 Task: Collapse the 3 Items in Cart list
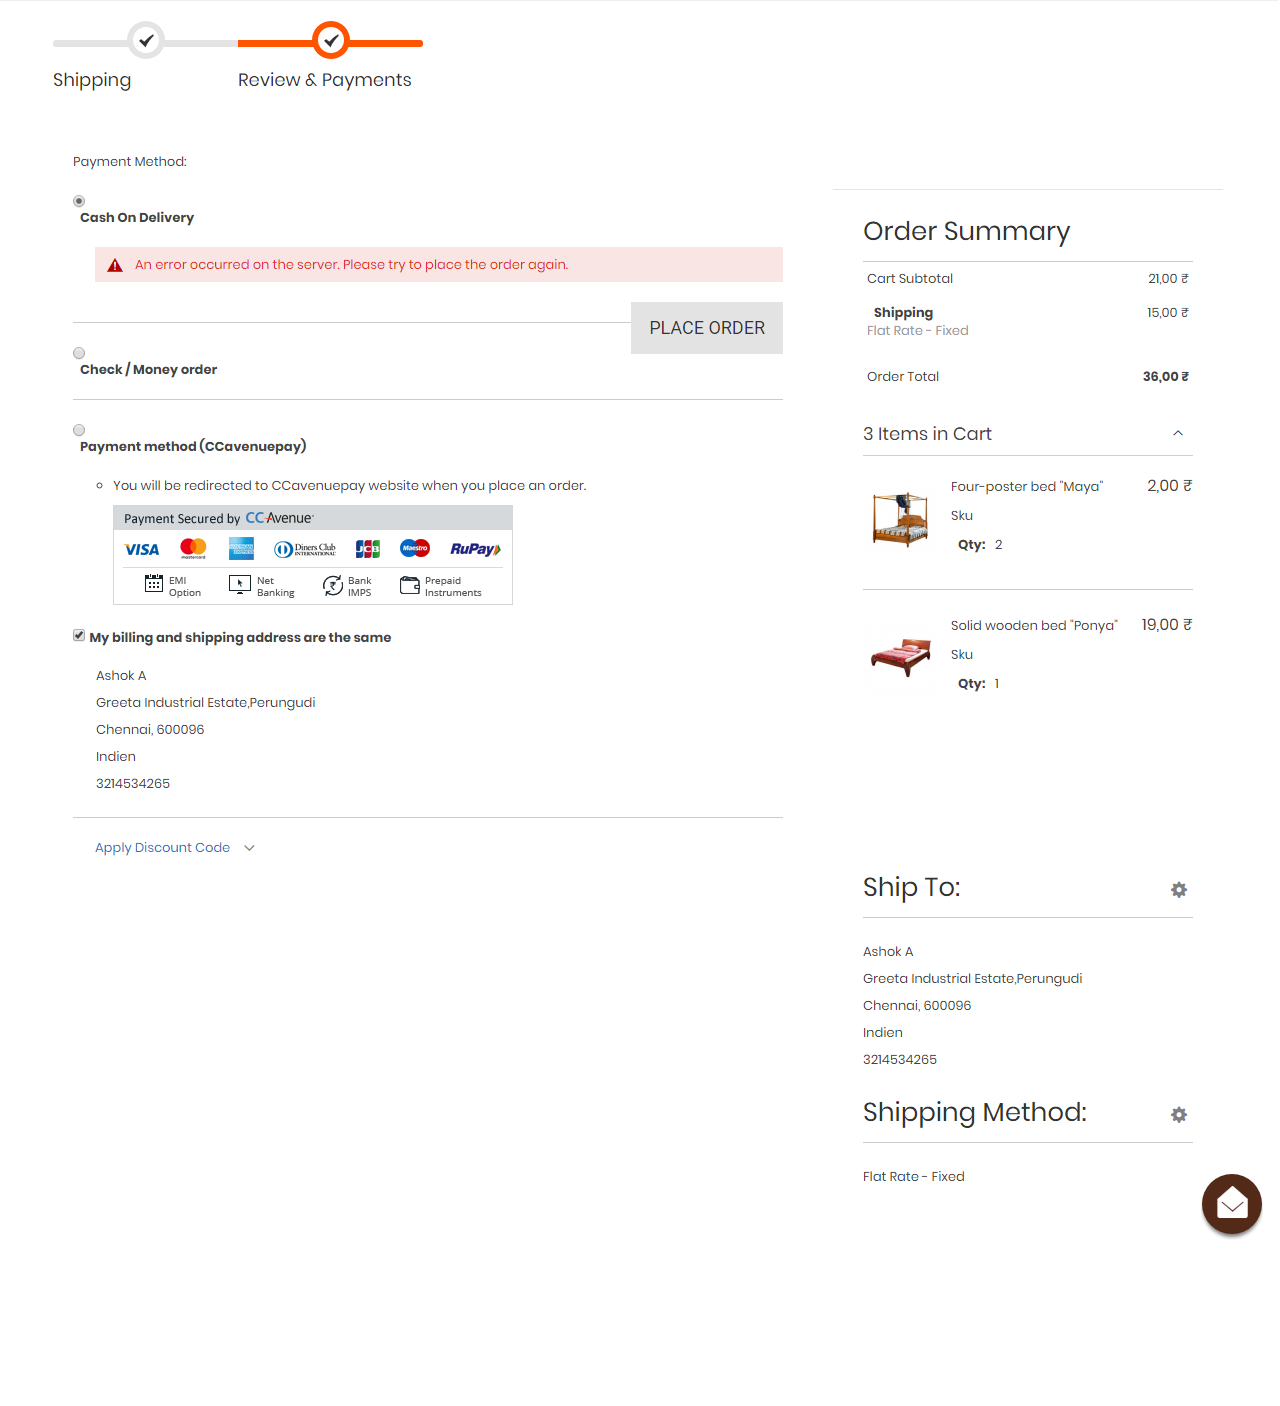tap(1178, 433)
